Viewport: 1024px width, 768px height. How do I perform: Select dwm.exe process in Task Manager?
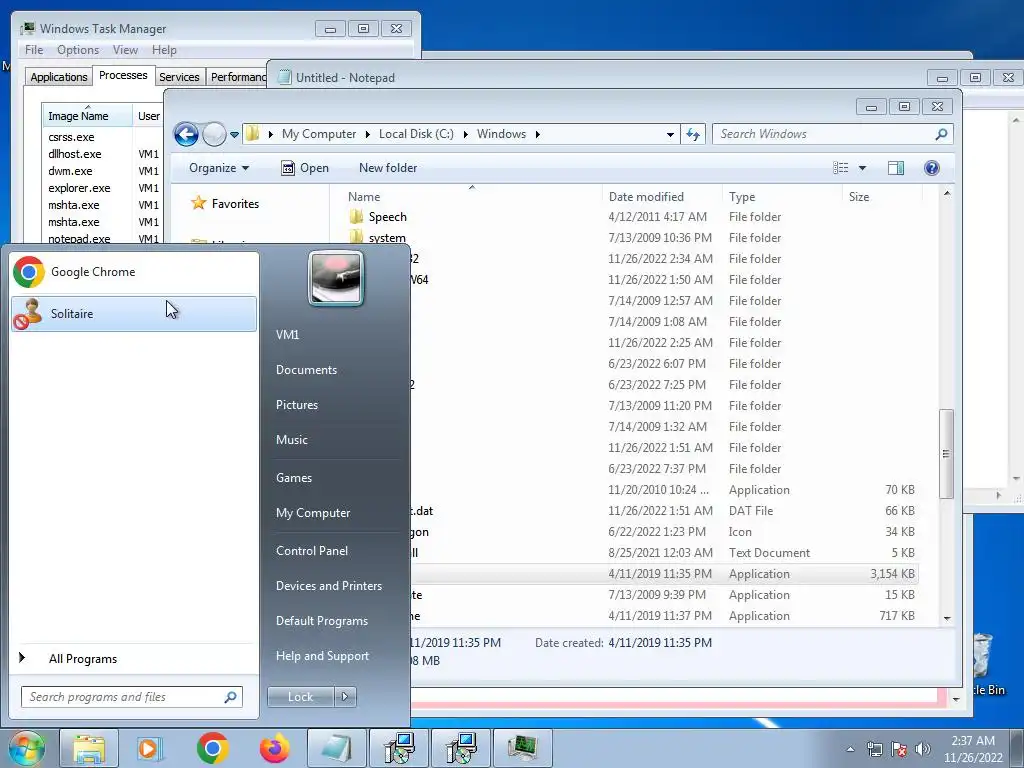pyautogui.click(x=70, y=171)
